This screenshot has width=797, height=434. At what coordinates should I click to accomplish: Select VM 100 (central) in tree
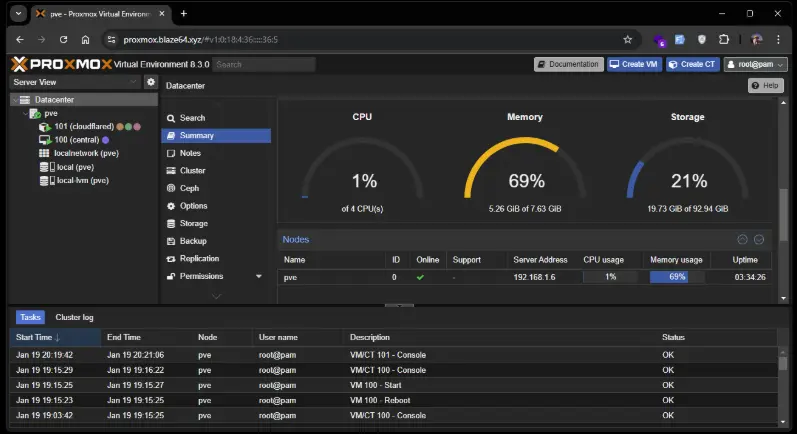[76, 140]
